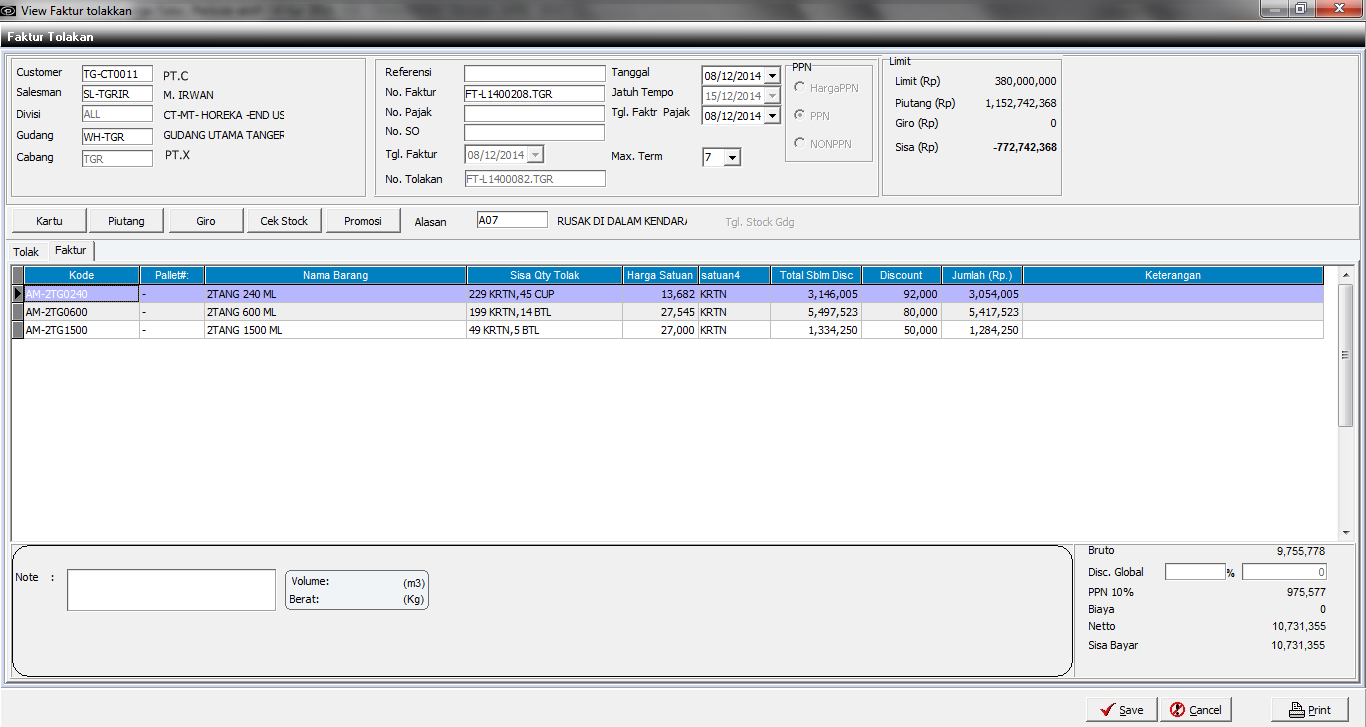Click row selector arrow for AM-2TG0240

(18, 294)
